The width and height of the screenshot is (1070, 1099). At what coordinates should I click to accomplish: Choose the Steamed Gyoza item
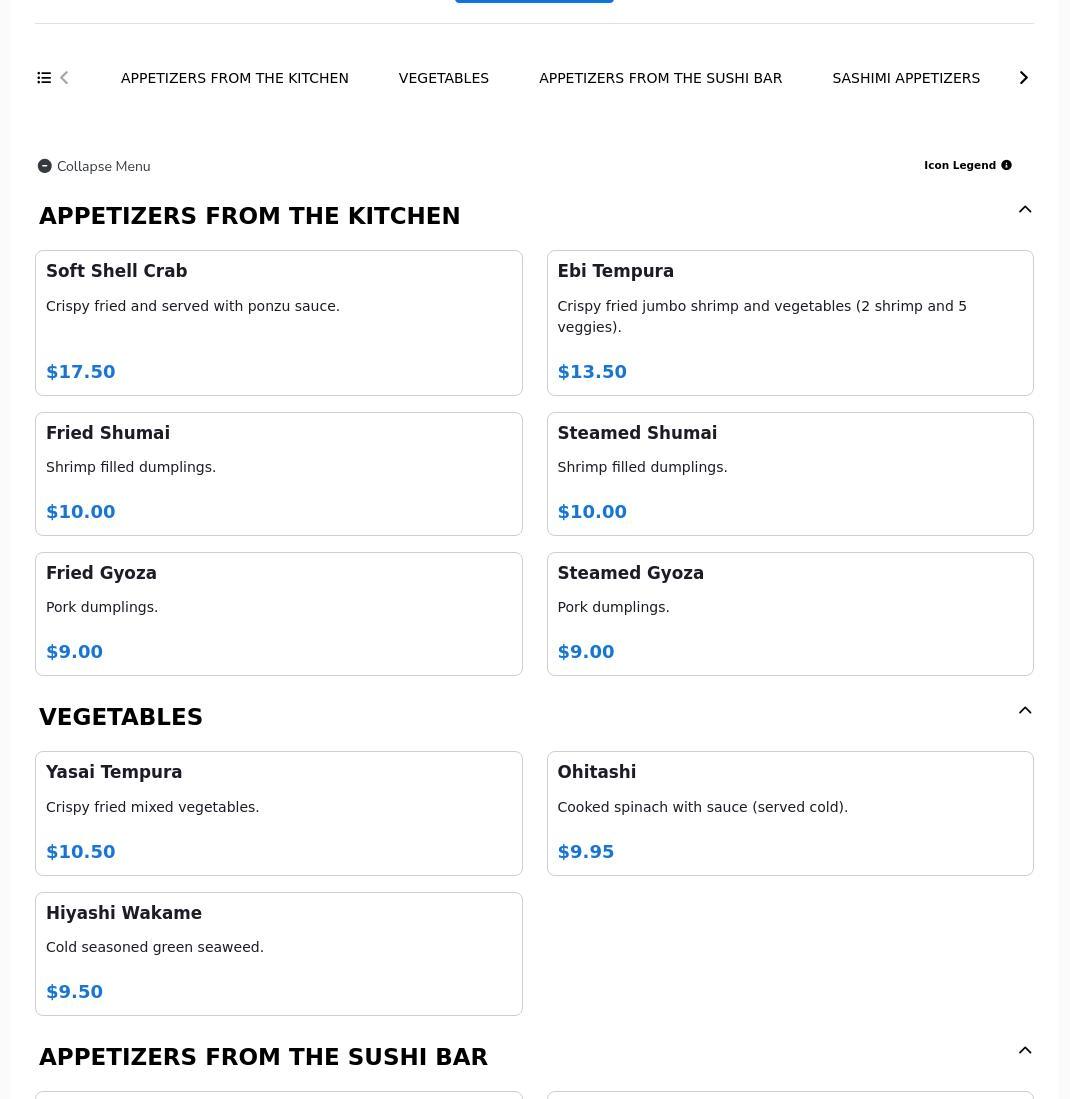[x=789, y=613]
